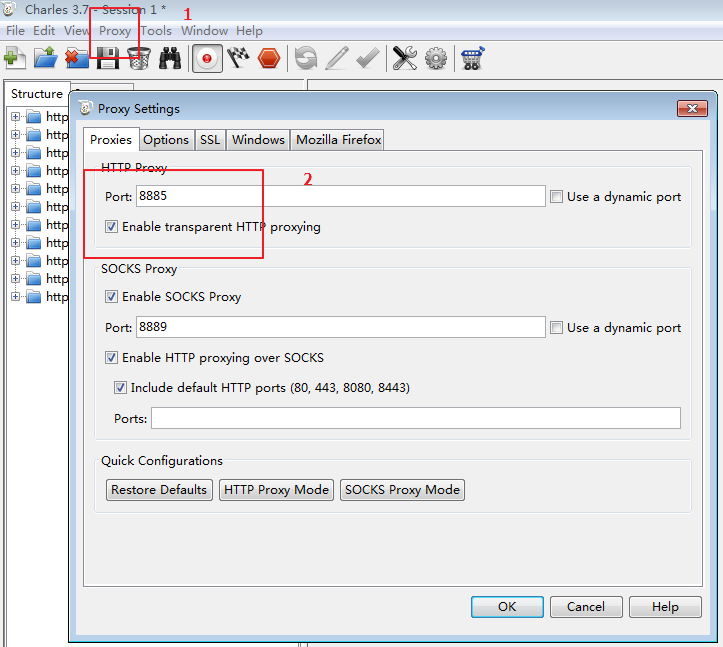Click the Close Session icon with red X
The image size is (723, 647).
pyautogui.click(x=77, y=59)
